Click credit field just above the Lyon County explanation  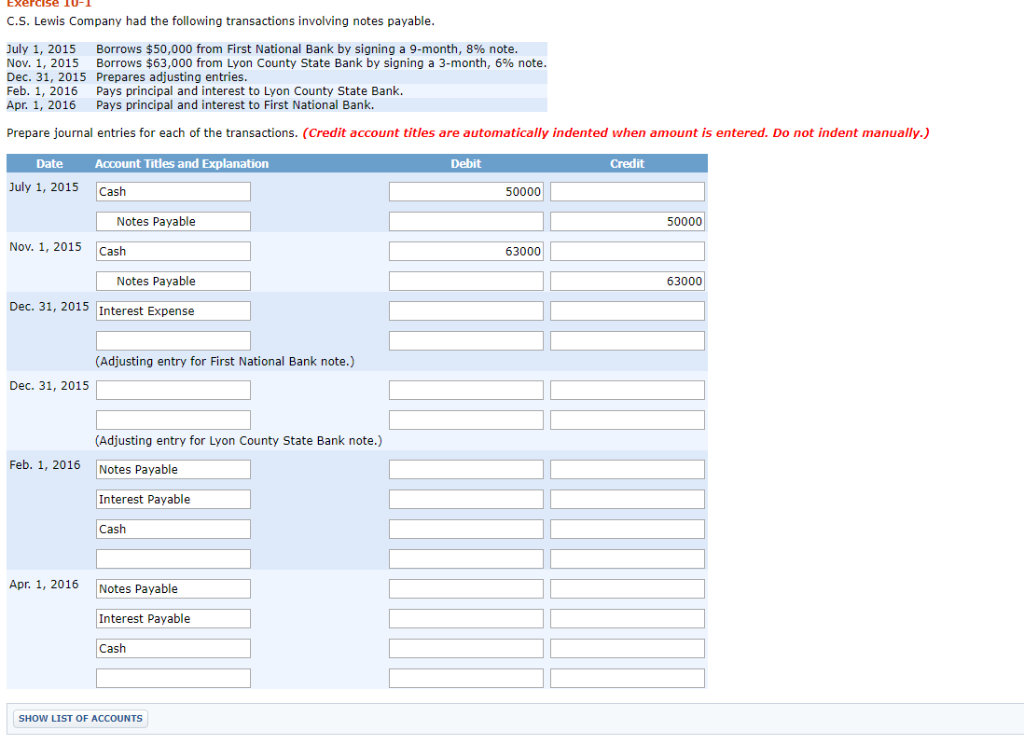[628, 420]
